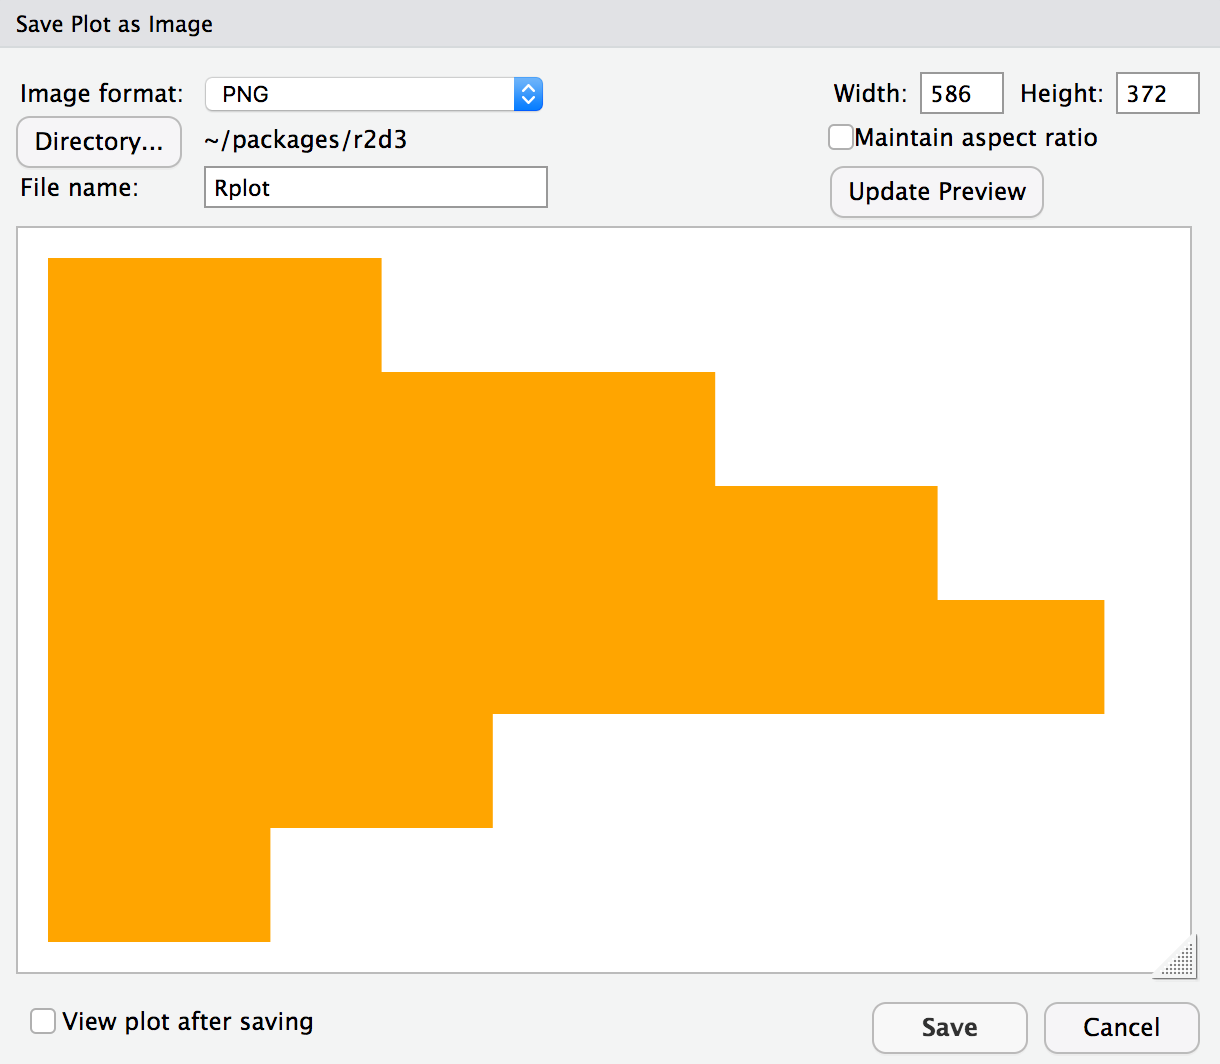The height and width of the screenshot is (1064, 1220).
Task: Click the blue arrows on the PNG selector
Action: point(528,94)
